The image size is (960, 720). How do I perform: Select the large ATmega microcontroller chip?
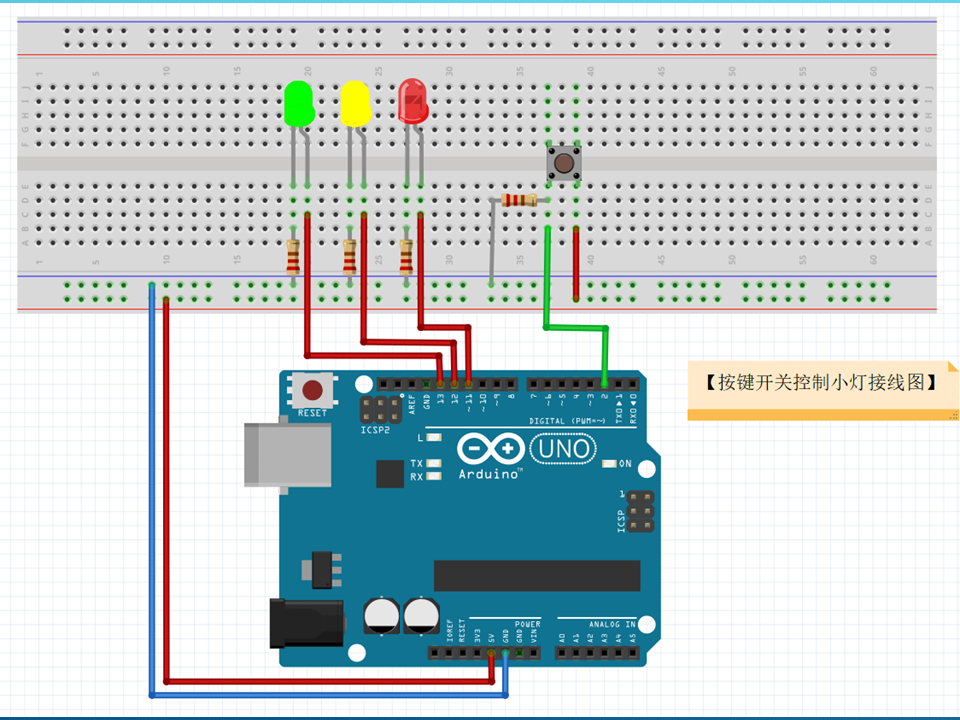(537, 576)
